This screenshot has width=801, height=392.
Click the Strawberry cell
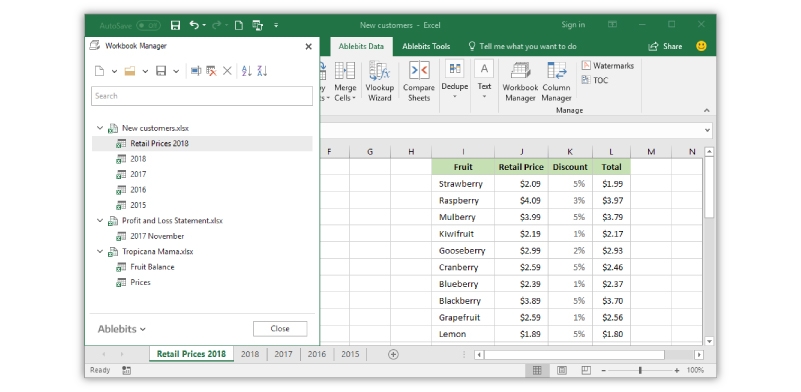click(463, 183)
